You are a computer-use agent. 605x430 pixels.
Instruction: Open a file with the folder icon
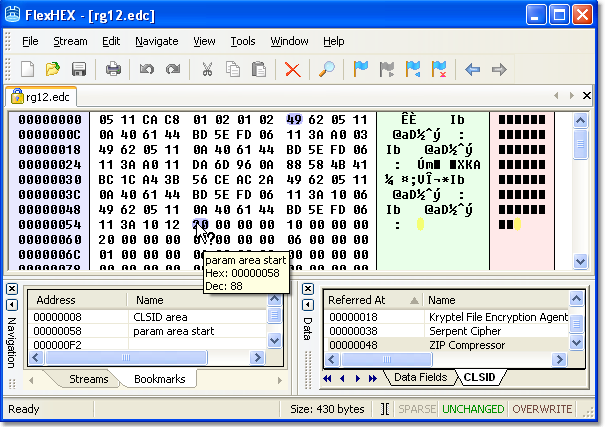click(53, 69)
